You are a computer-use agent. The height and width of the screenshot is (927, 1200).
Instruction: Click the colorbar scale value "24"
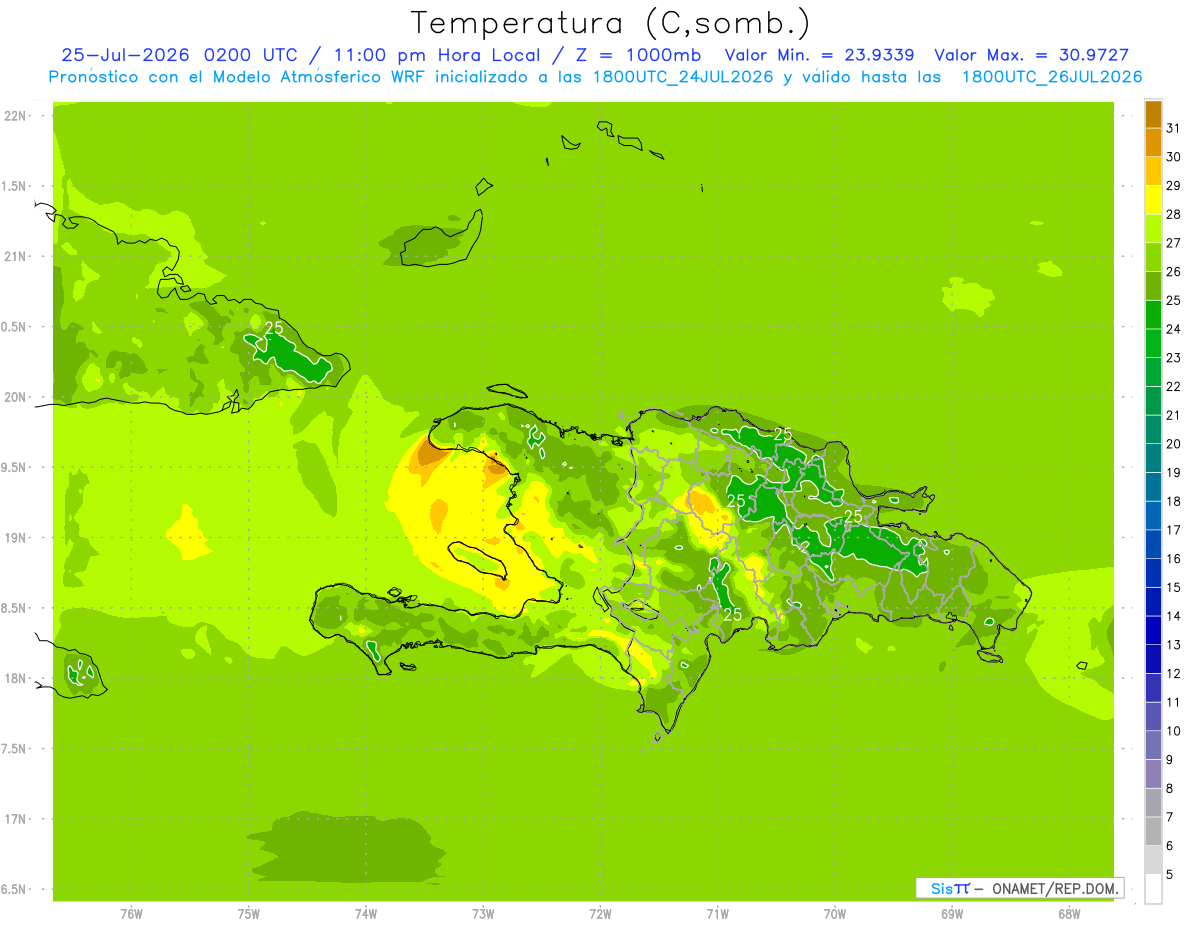[x=1174, y=329]
